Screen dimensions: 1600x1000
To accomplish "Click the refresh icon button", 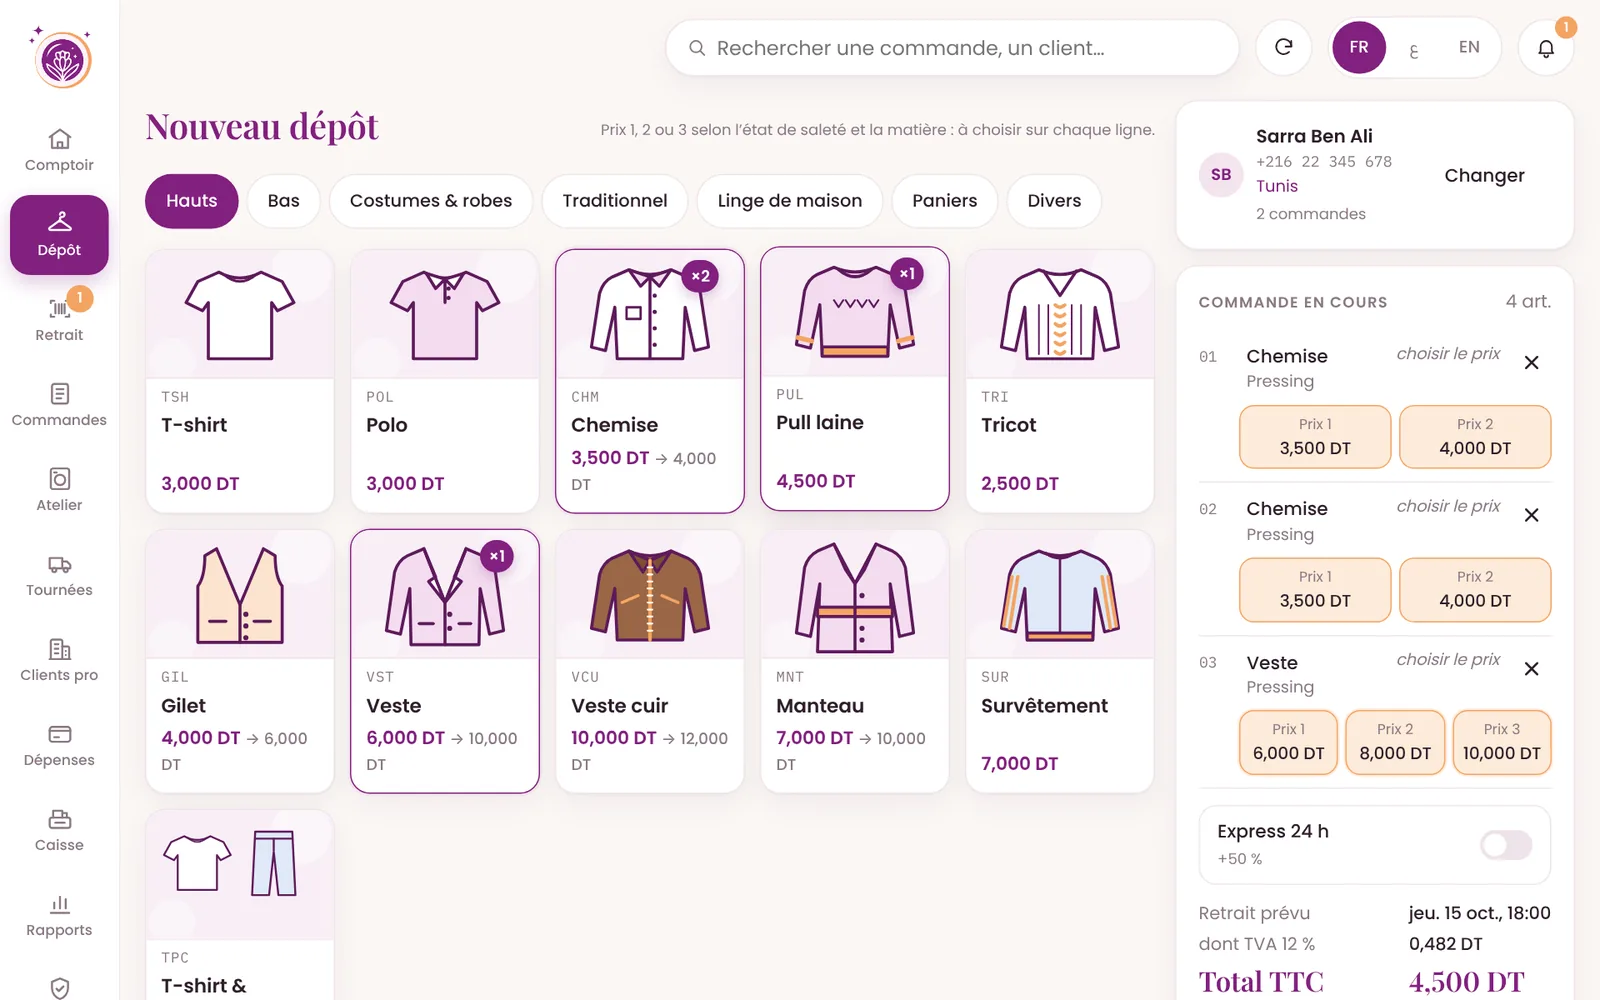I will point(1284,47).
